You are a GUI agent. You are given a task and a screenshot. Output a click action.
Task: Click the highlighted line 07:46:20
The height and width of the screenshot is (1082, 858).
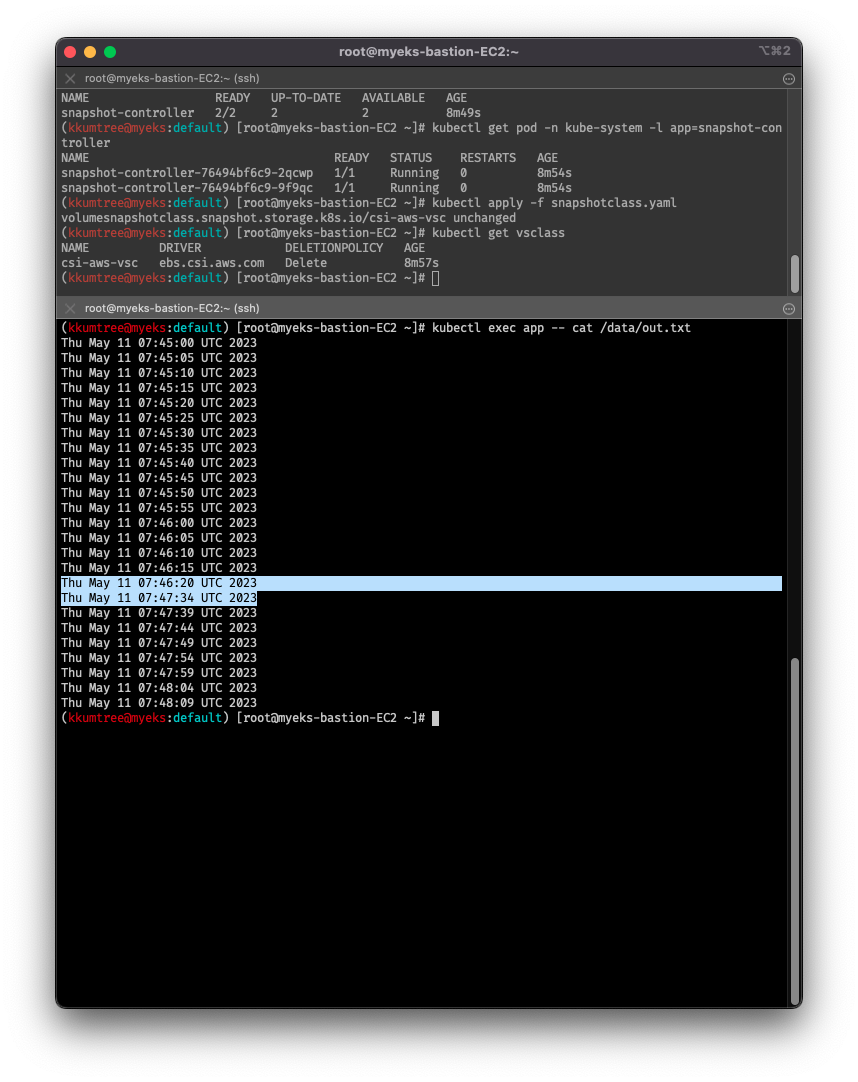(421, 583)
